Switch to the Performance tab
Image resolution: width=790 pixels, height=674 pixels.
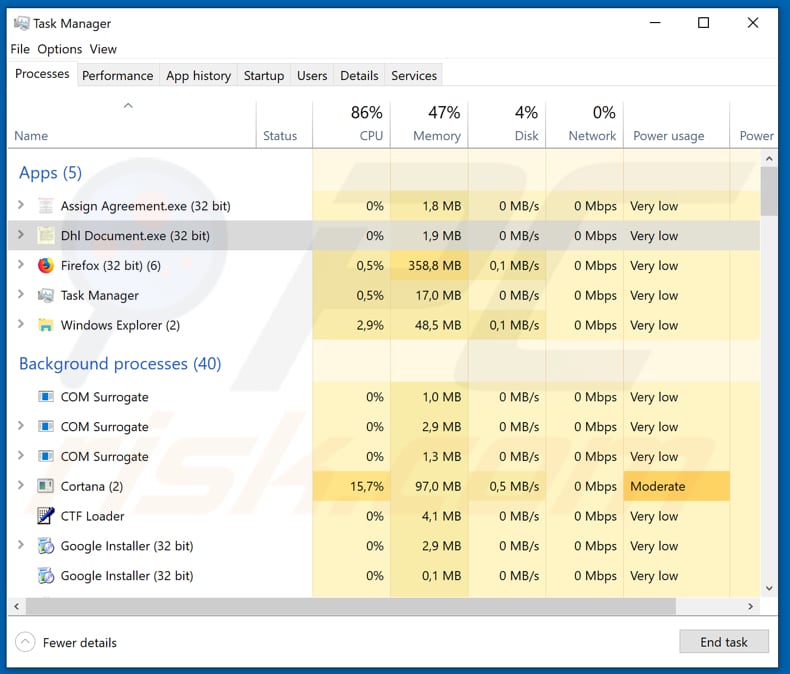click(x=117, y=76)
